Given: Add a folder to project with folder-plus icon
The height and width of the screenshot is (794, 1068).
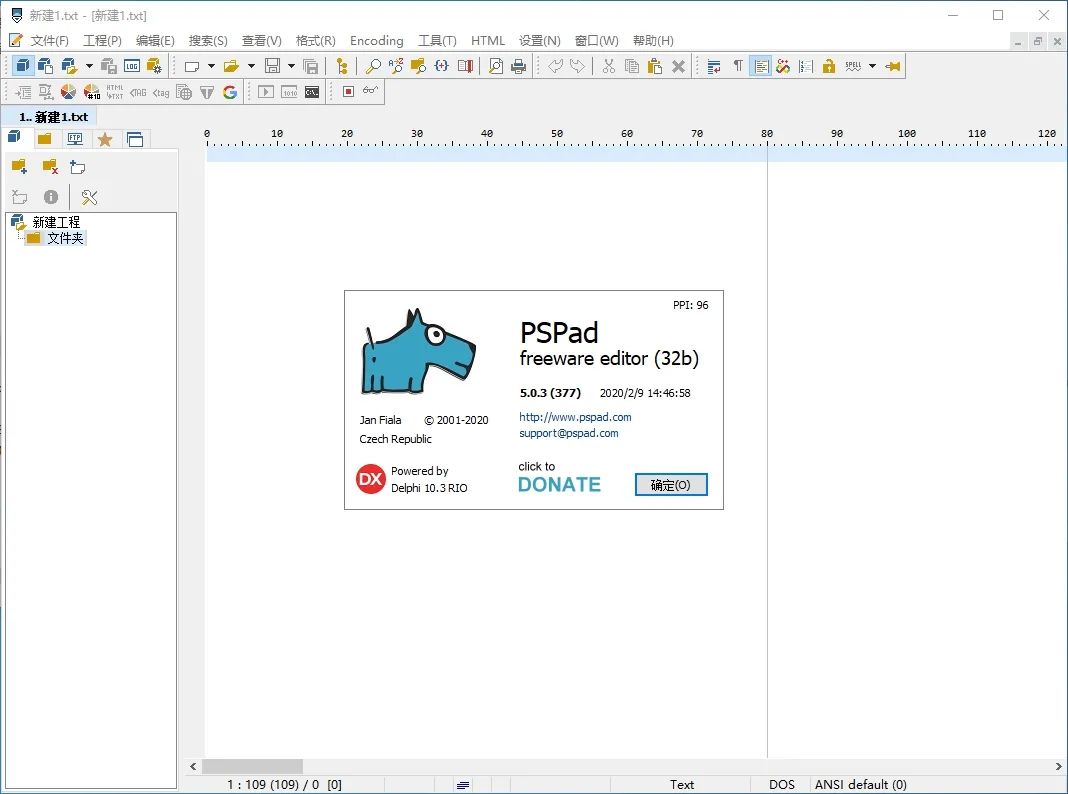Looking at the screenshot, I should click(x=19, y=167).
